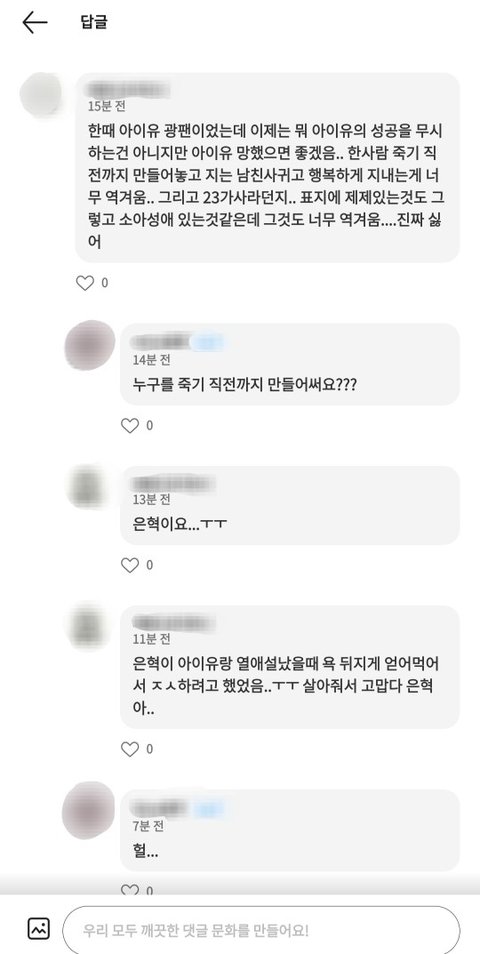Select the 답글 page title

[94, 23]
